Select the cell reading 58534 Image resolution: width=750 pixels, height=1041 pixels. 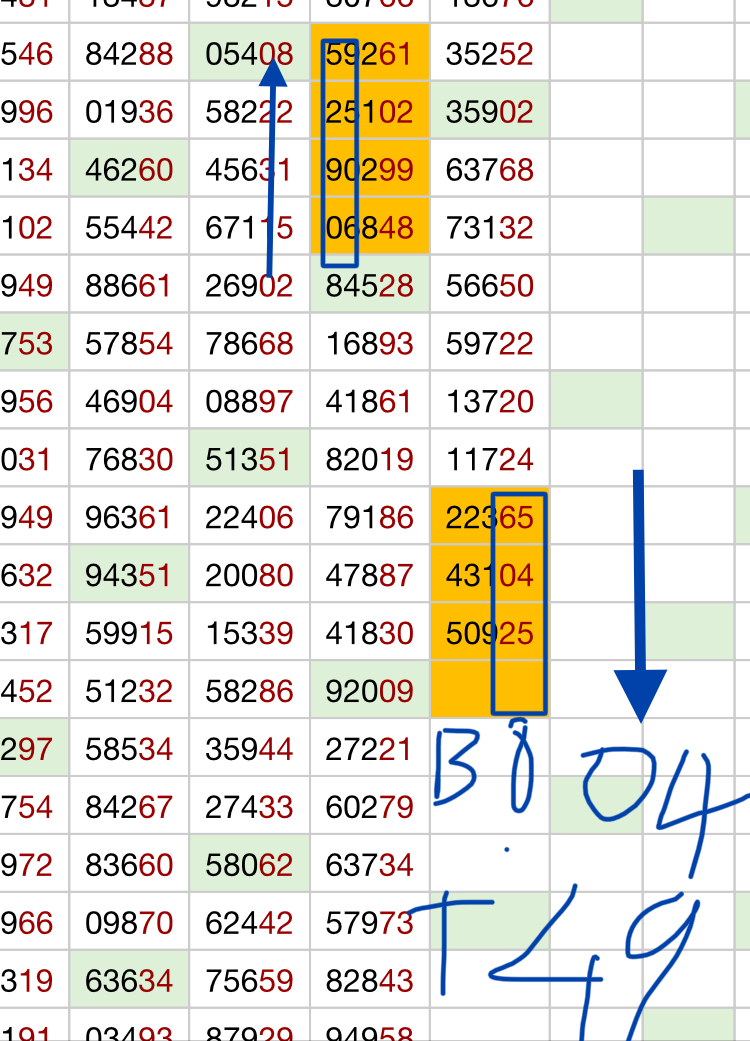(x=129, y=748)
